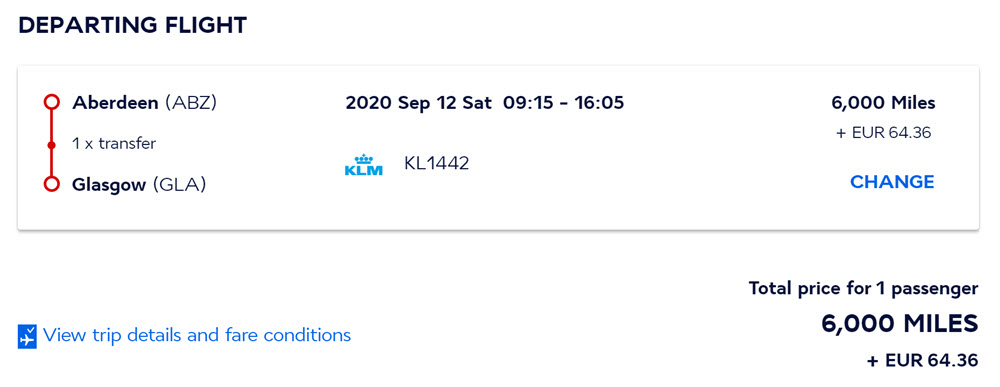Select Glasgow (GLA) destination text
The height and width of the screenshot is (387, 1000).
139,185
